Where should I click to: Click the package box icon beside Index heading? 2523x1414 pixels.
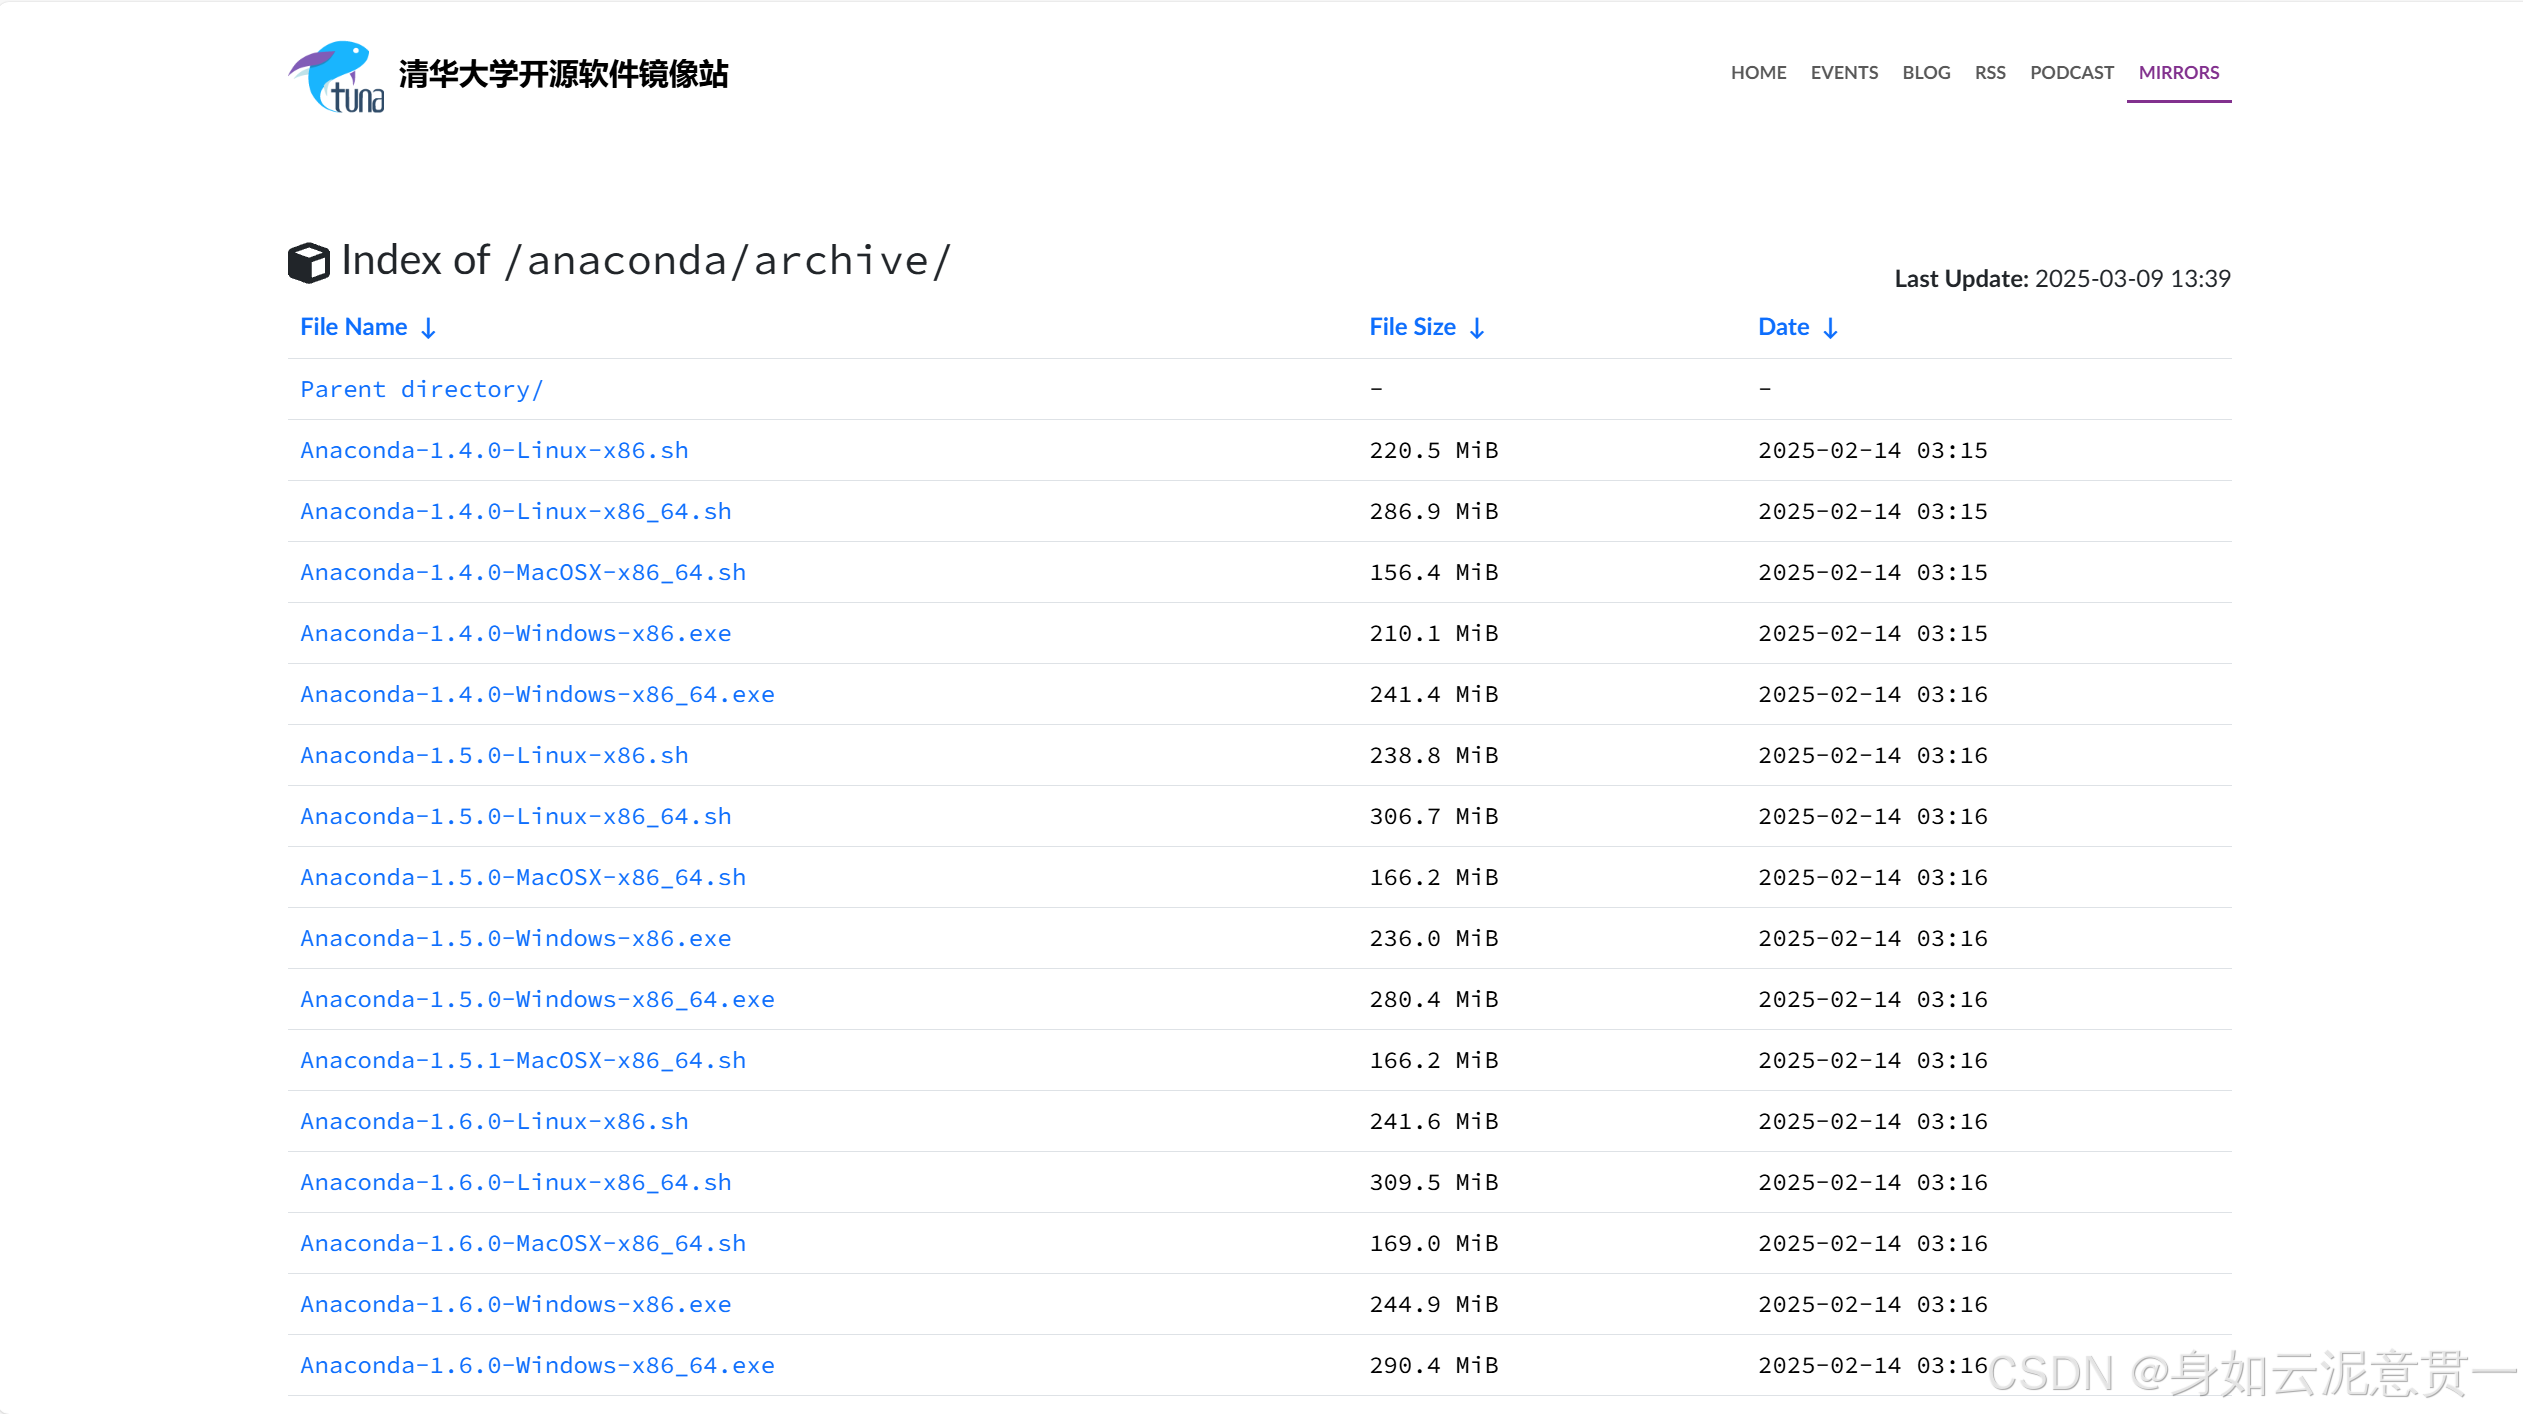point(308,262)
